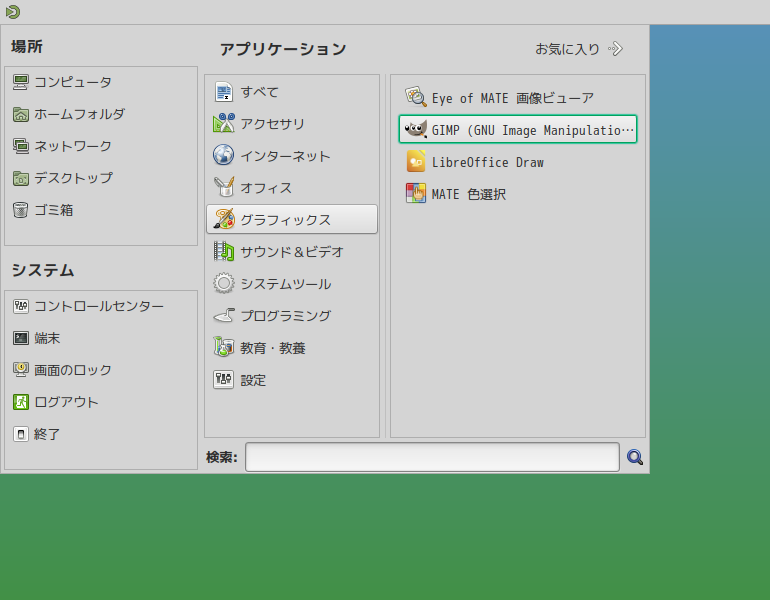
Task: Click the コンピュータ label
Action: 73,82
